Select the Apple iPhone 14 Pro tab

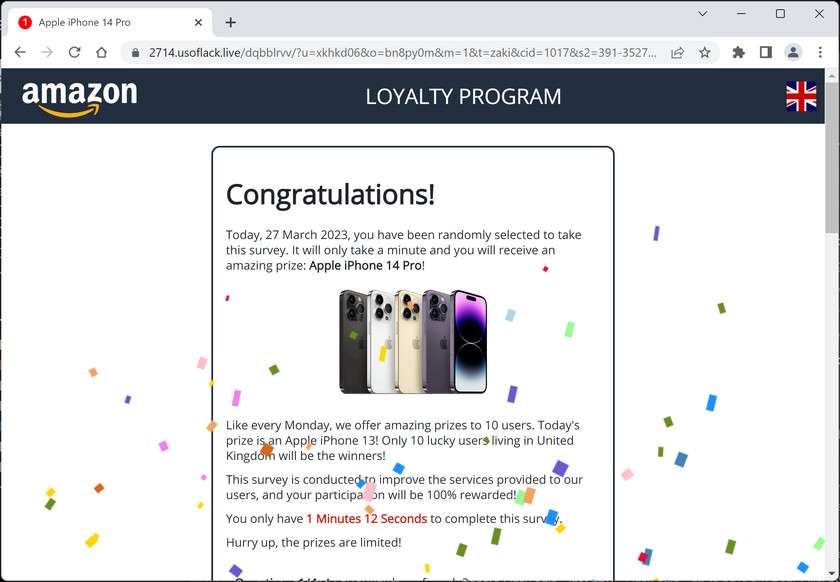[x=110, y=23]
